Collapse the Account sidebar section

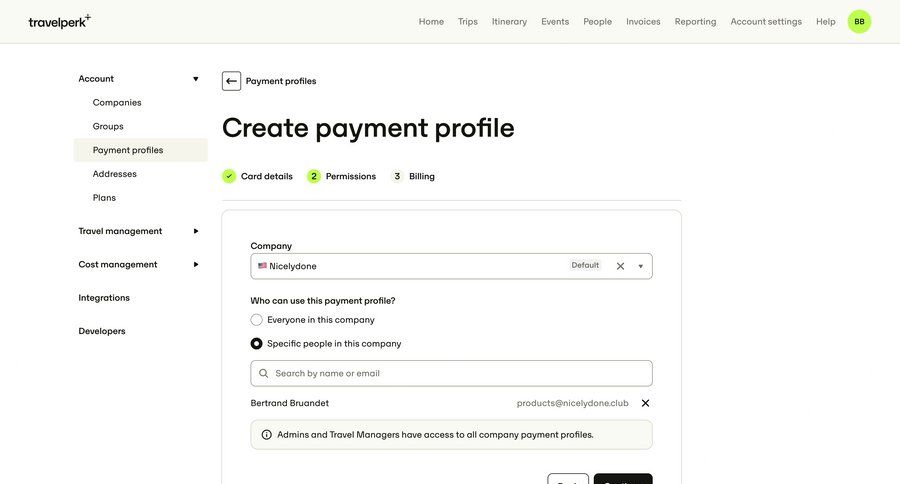point(195,79)
